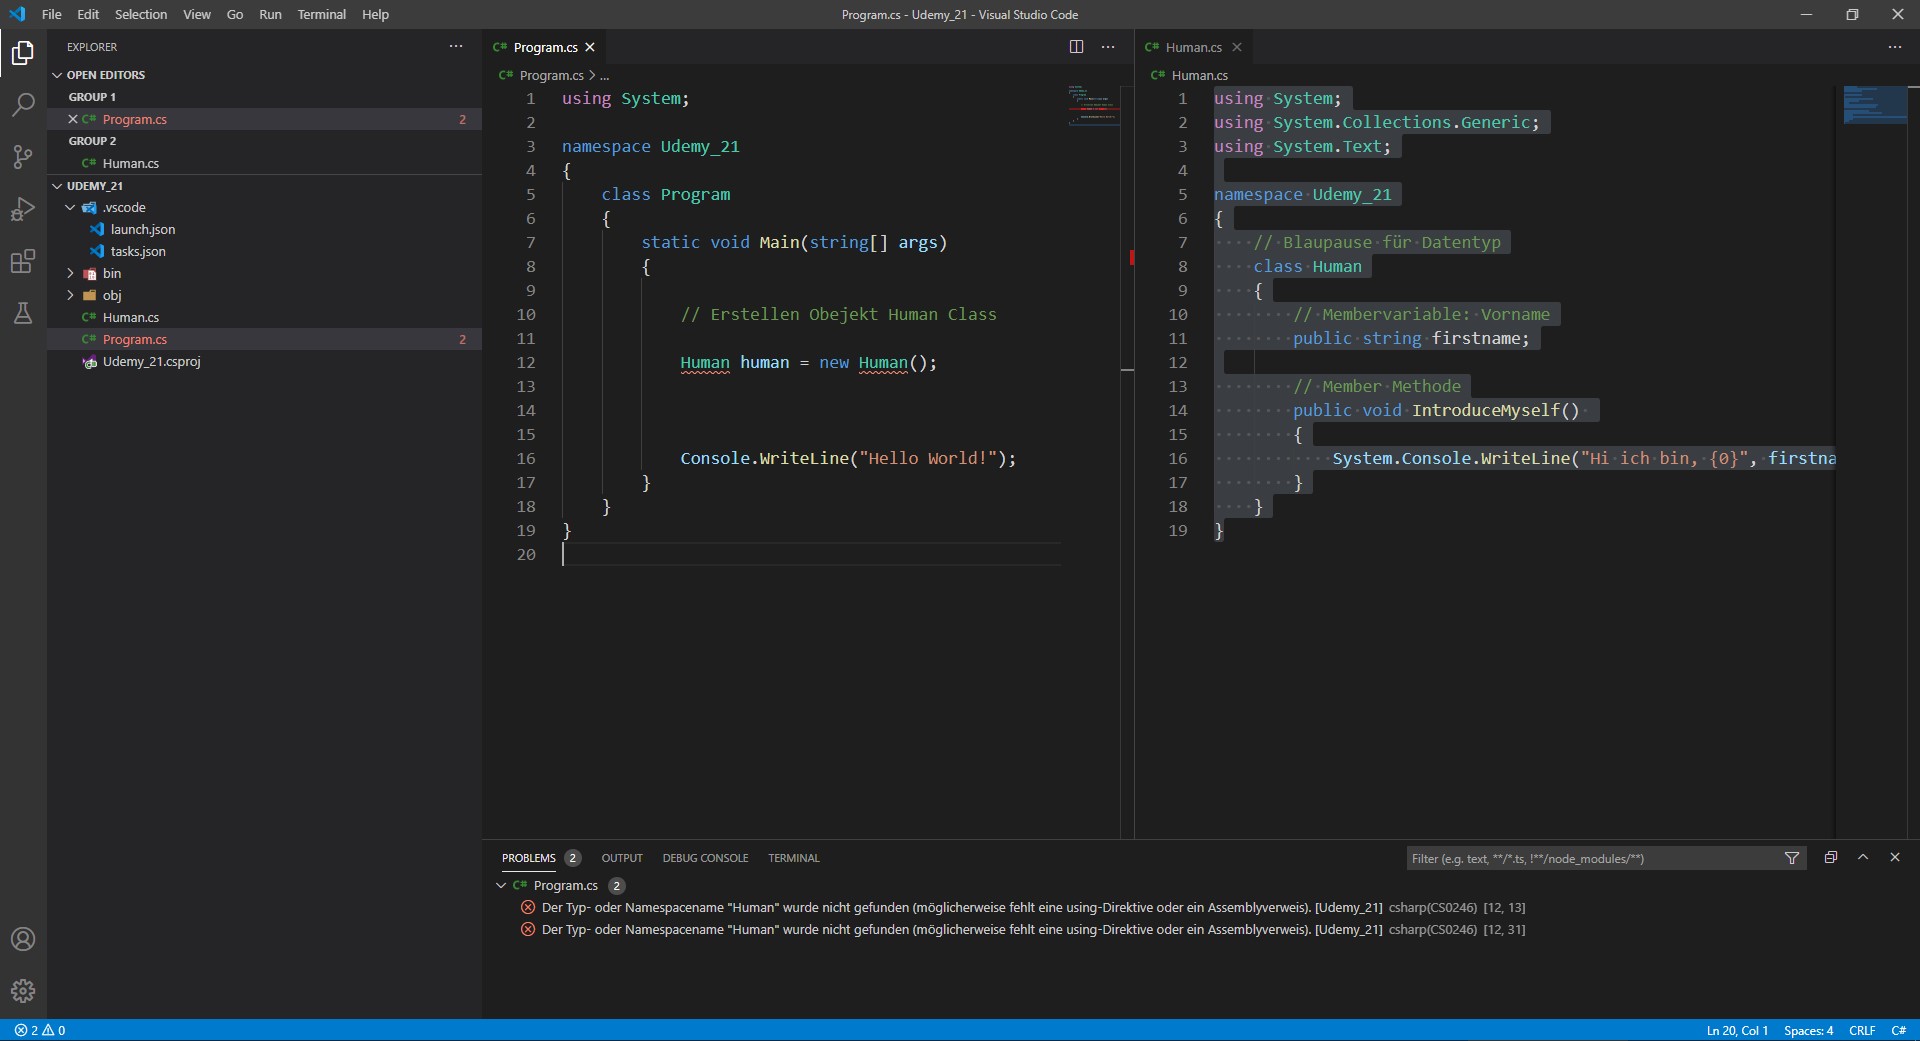Click the filter funnel icon in Problems
Image resolution: width=1920 pixels, height=1041 pixels.
1792,858
